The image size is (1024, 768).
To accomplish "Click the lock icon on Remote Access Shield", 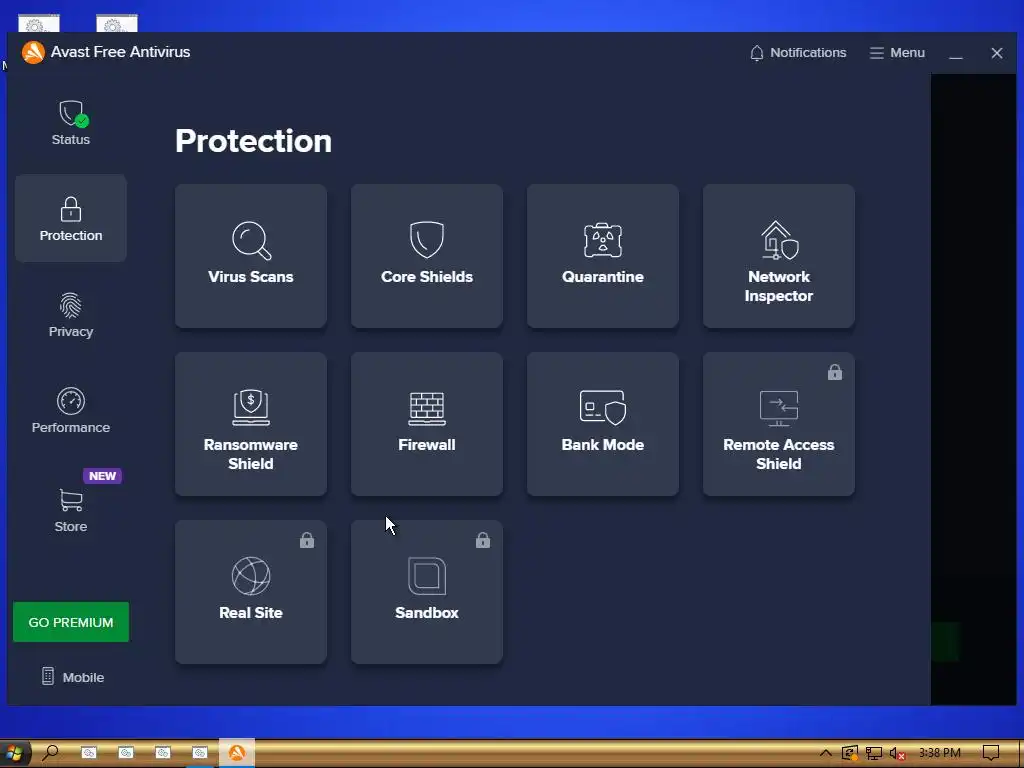I will pyautogui.click(x=835, y=372).
